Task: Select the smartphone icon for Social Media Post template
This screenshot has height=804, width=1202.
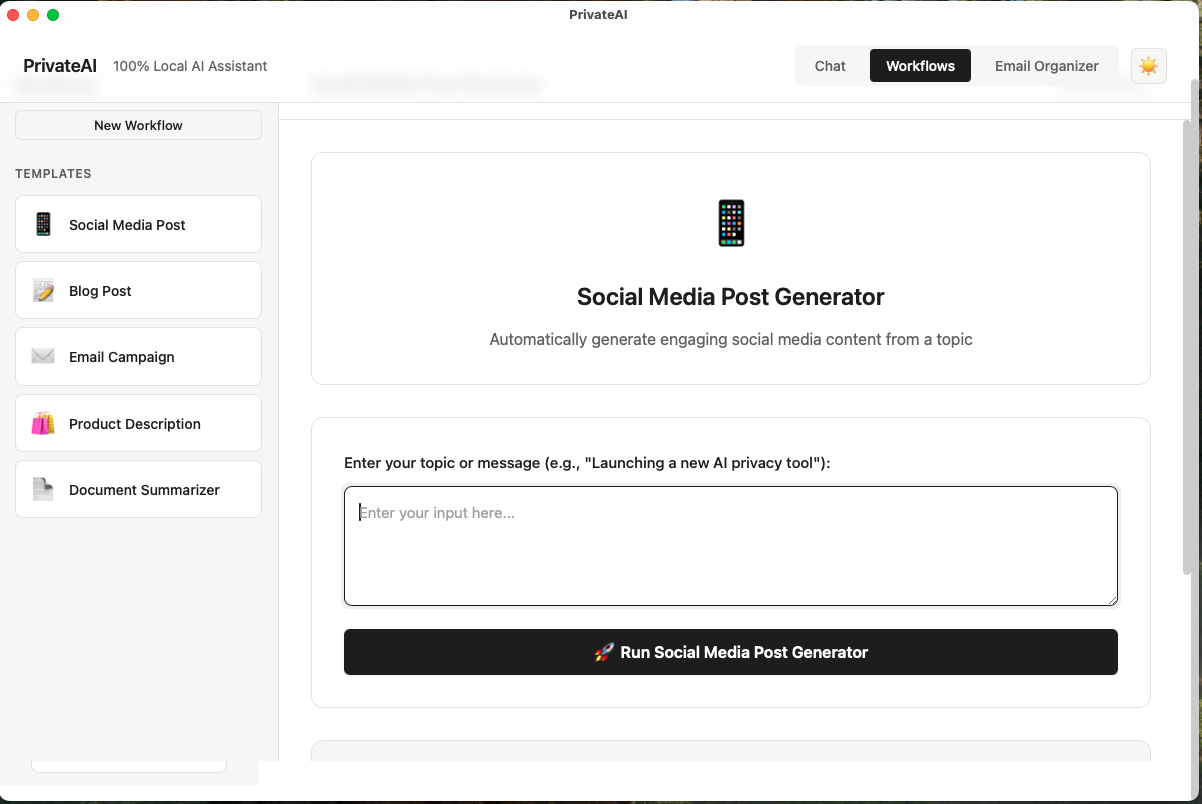Action: point(42,224)
